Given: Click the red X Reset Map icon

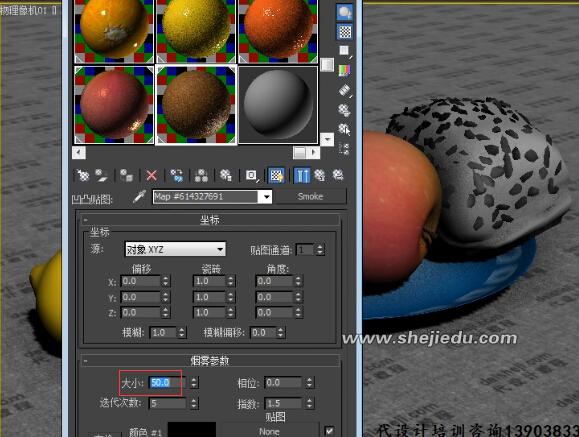Looking at the screenshot, I should point(151,175).
